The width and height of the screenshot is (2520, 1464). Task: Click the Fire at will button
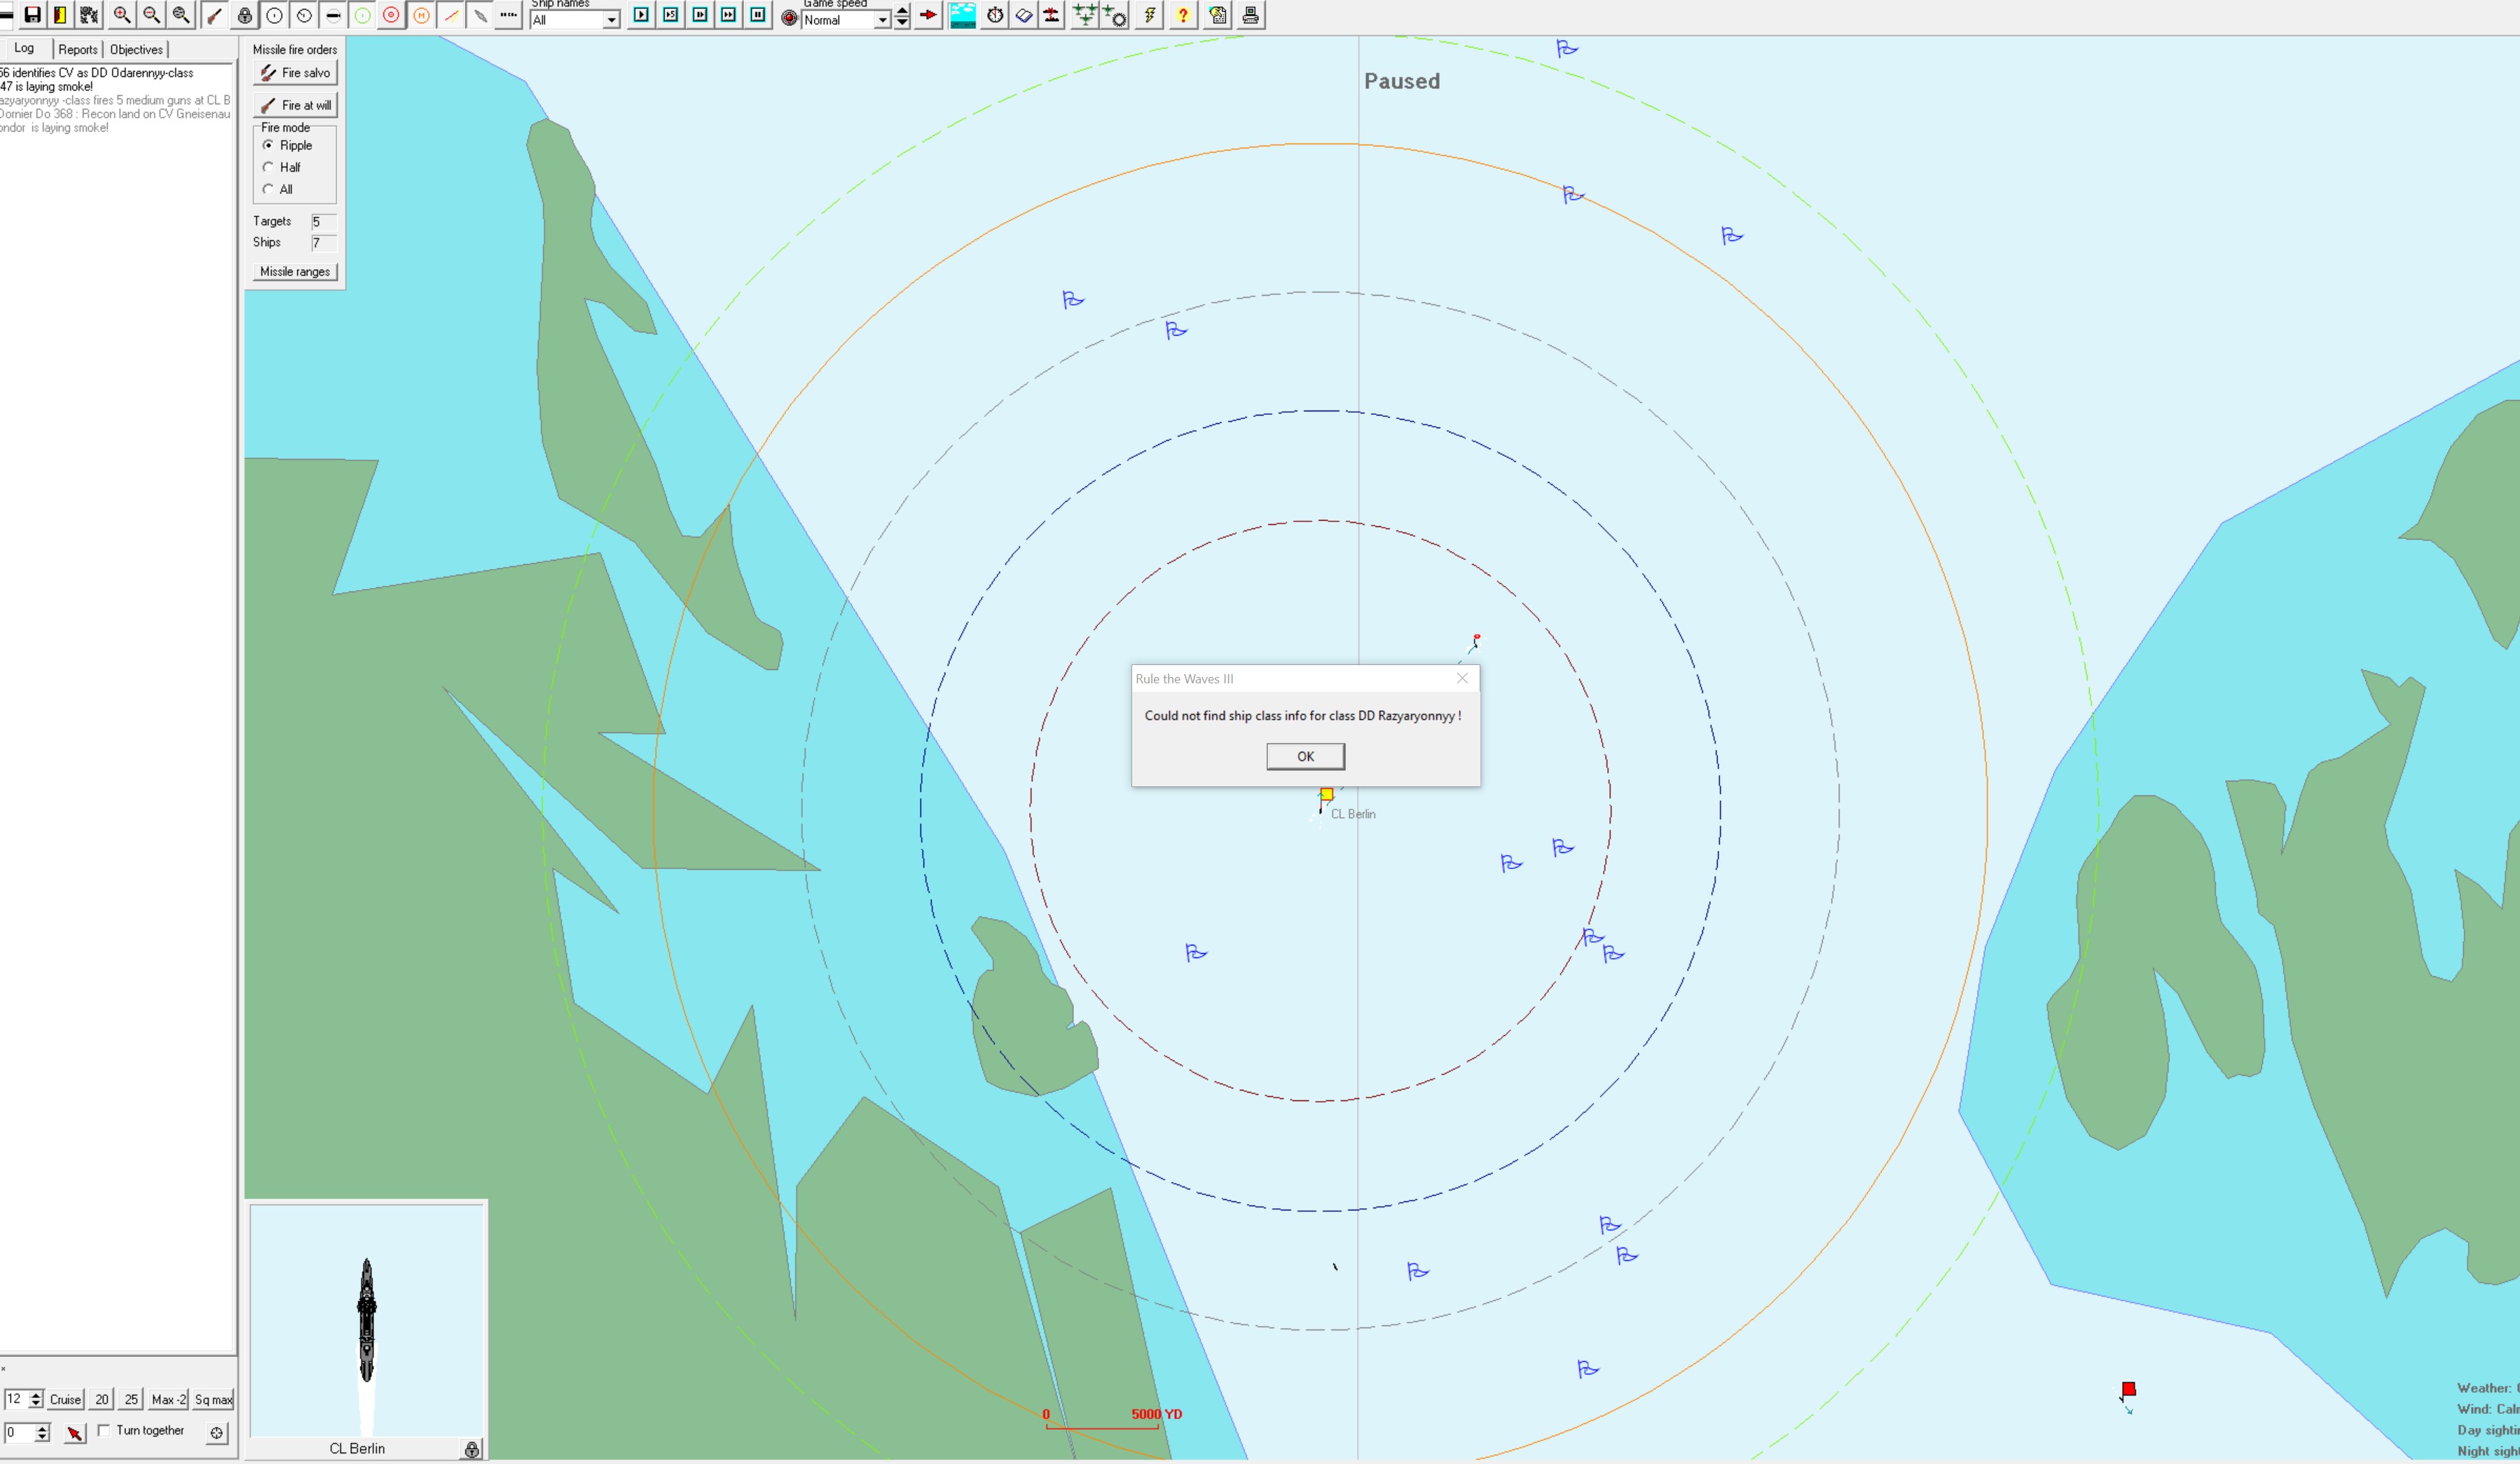pyautogui.click(x=295, y=105)
